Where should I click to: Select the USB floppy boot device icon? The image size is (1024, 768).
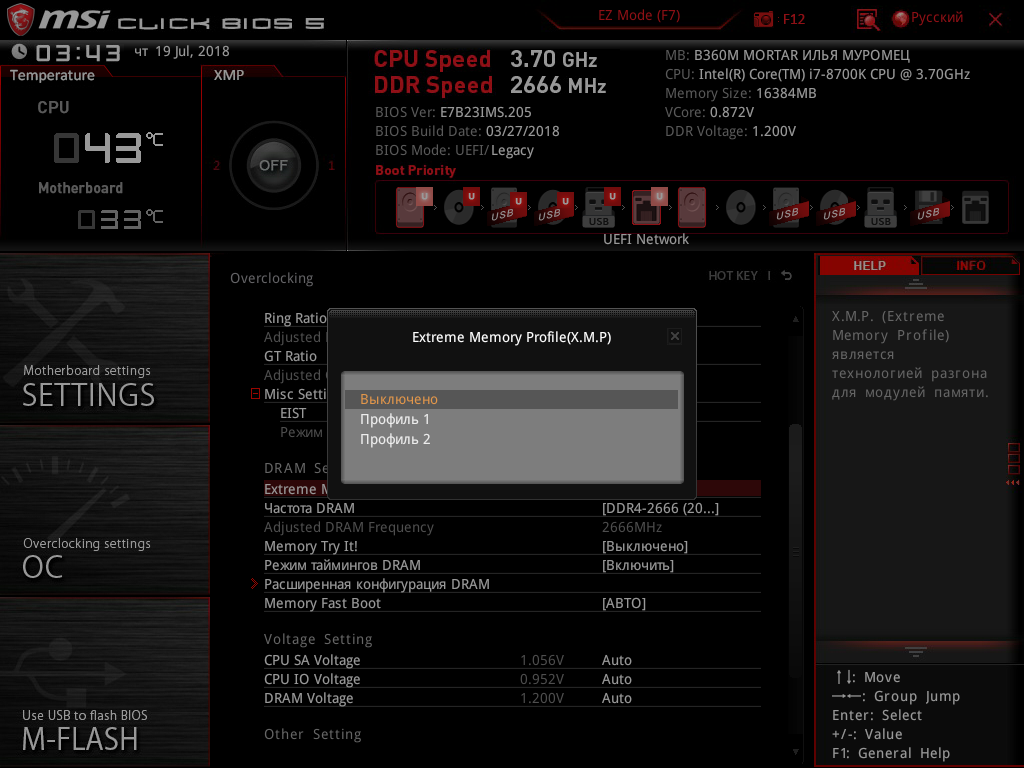coord(928,207)
